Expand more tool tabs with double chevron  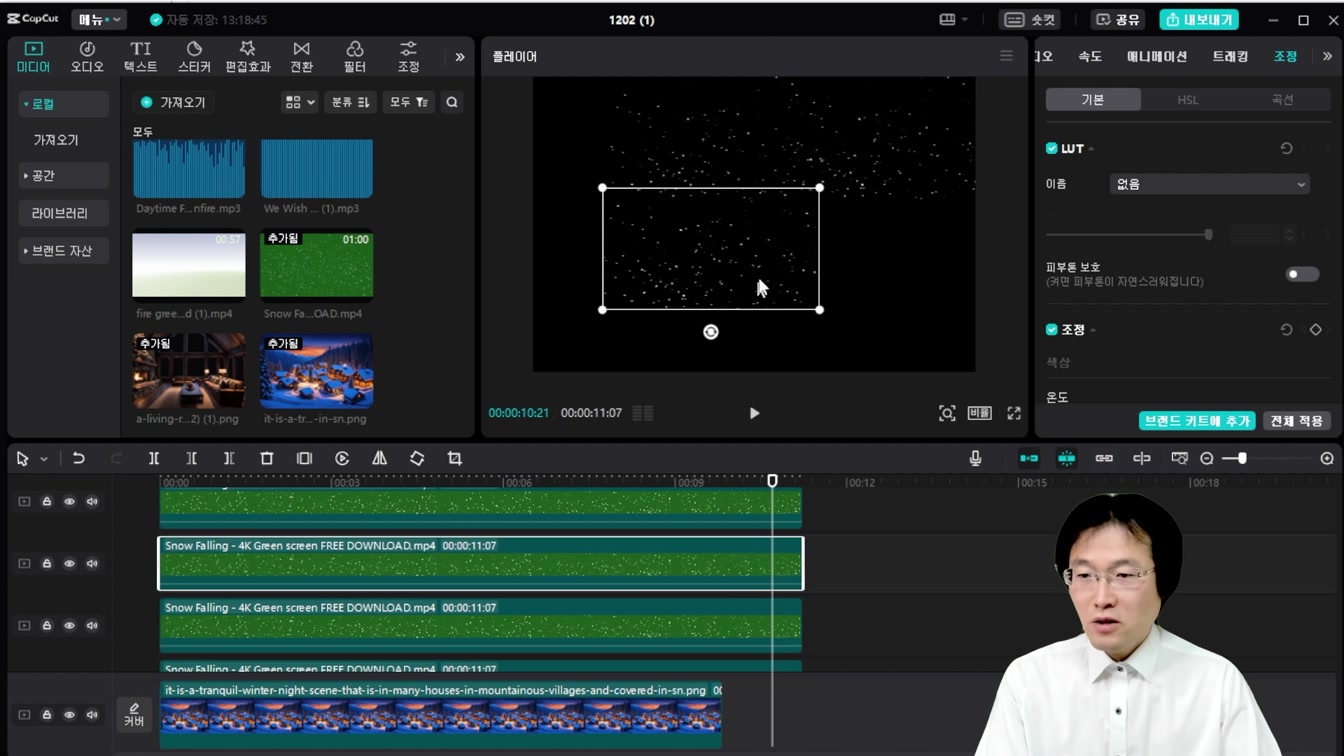(460, 57)
